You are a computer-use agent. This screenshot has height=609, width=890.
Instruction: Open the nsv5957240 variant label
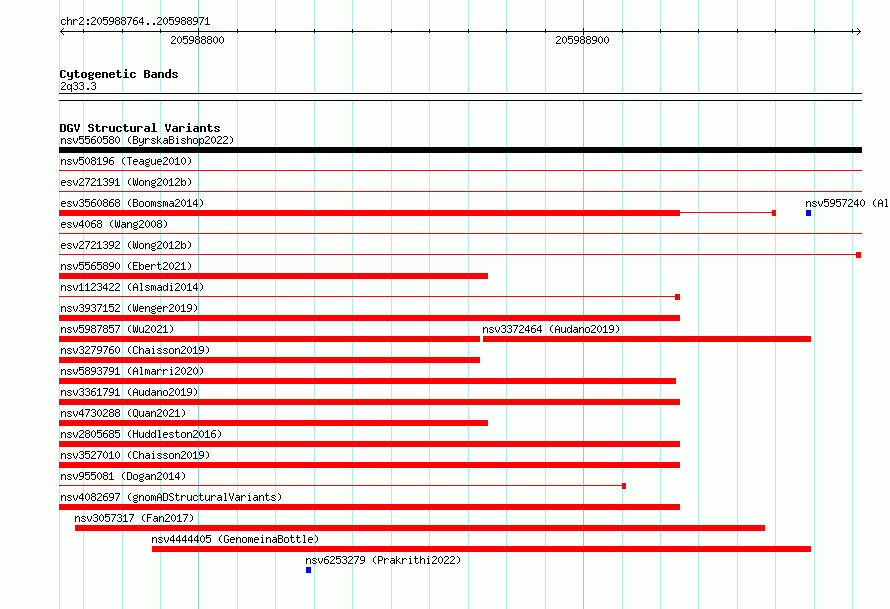[x=847, y=203]
